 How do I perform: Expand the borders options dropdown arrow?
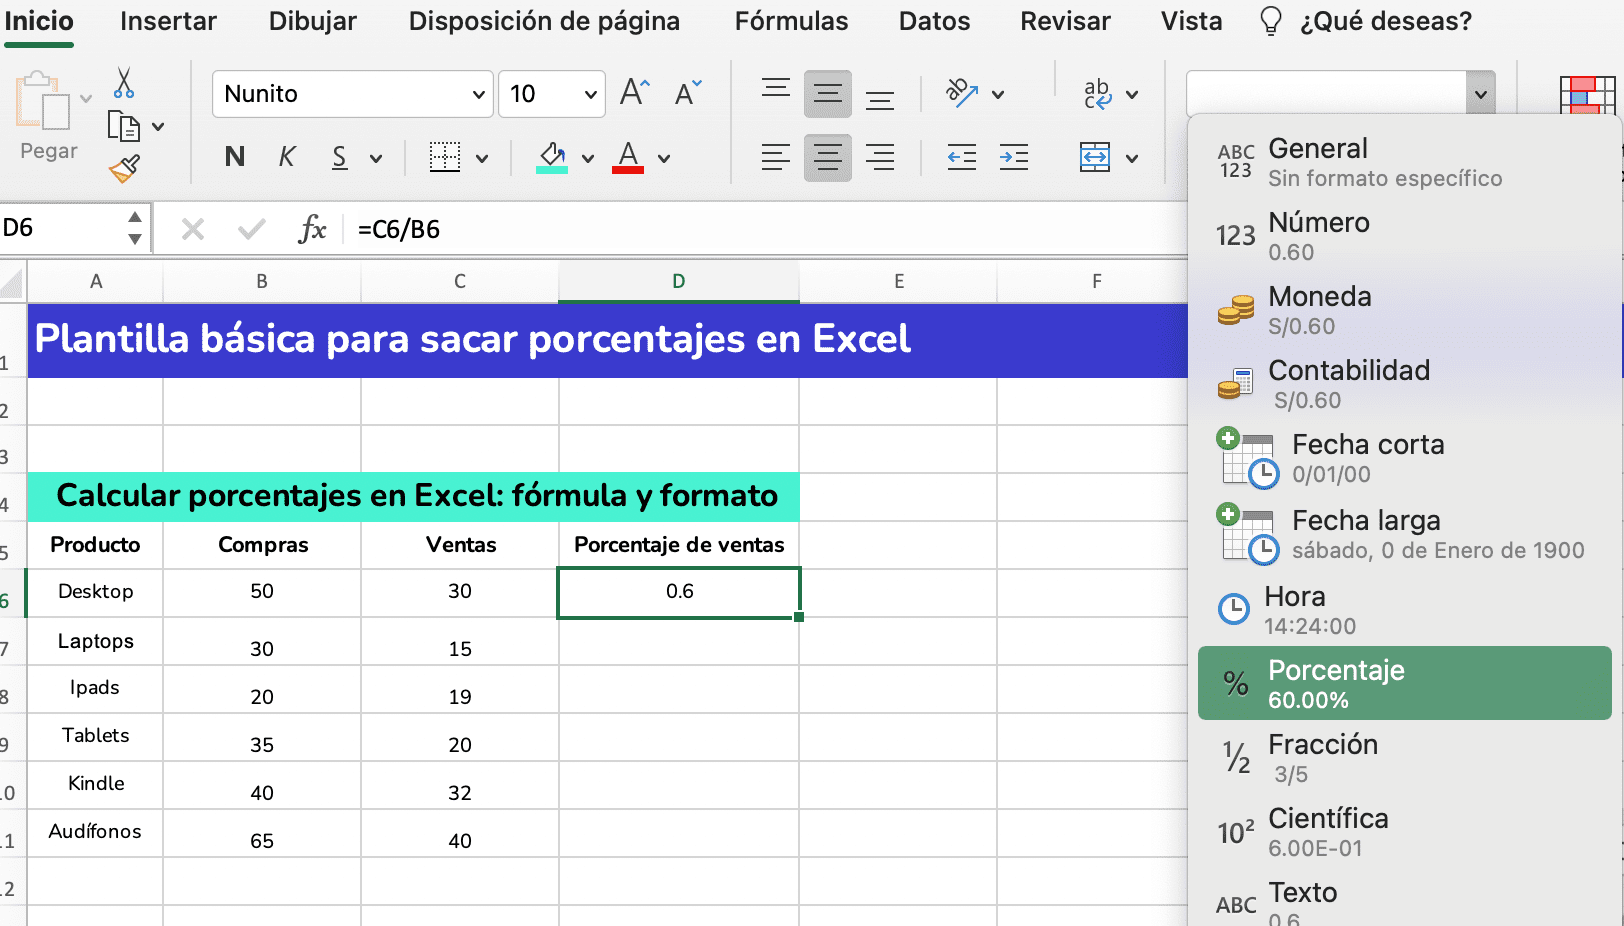coord(481,158)
